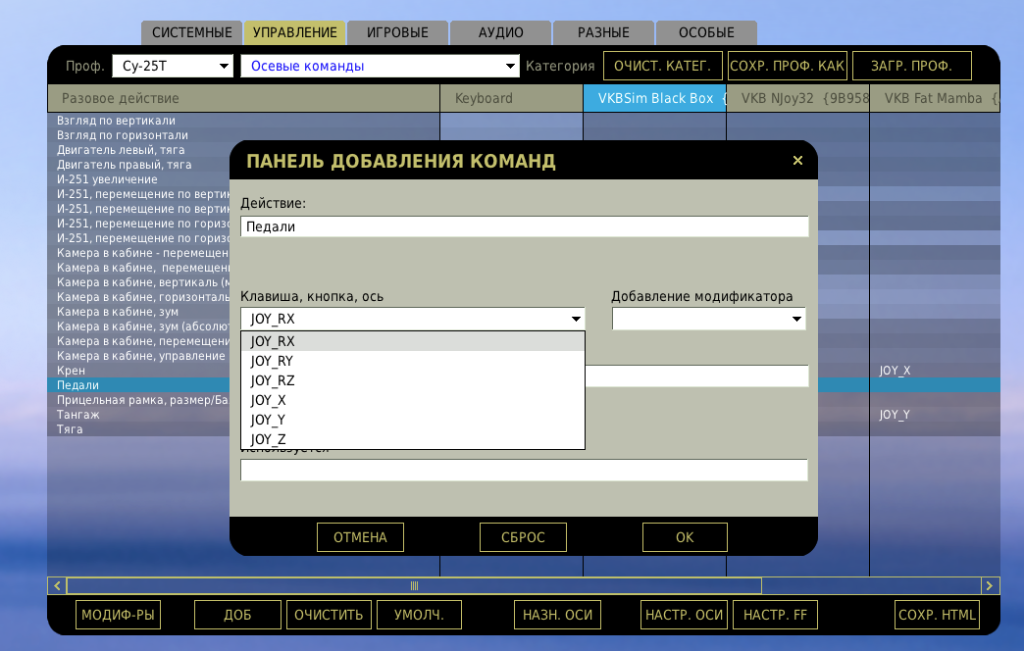Choose JOY_RZ in the open axis list
The width and height of the screenshot is (1024, 651).
click(272, 381)
